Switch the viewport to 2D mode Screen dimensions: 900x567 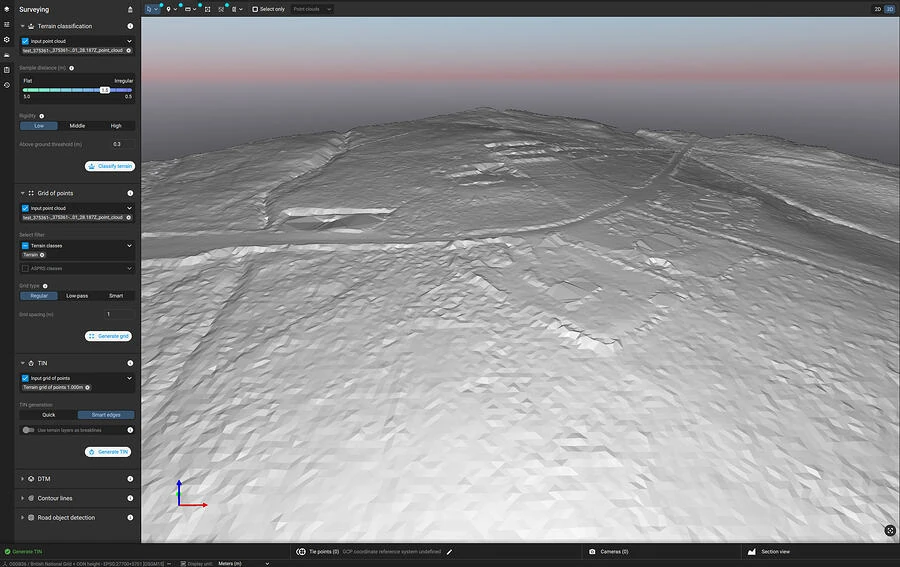tap(878, 9)
